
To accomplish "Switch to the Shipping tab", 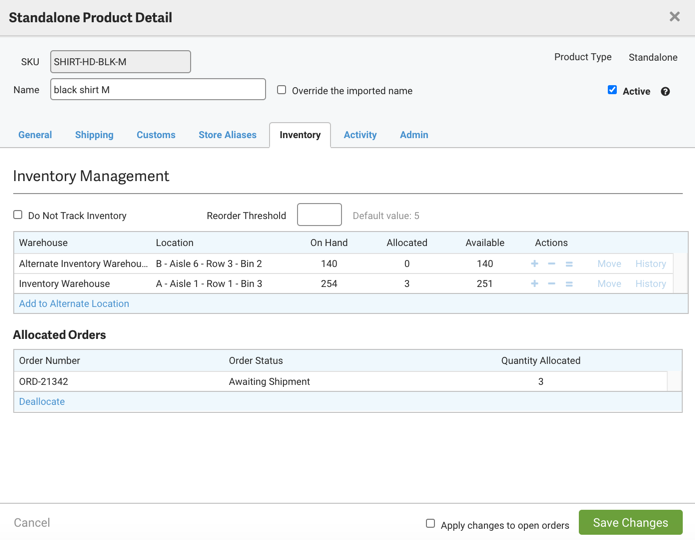I will click(x=94, y=135).
